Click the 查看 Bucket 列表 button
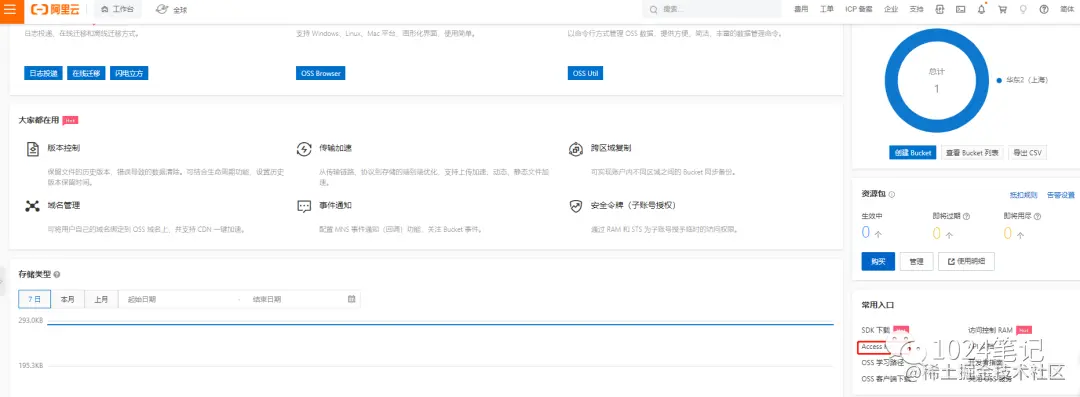Image resolution: width=1080 pixels, height=397 pixels. click(x=972, y=152)
